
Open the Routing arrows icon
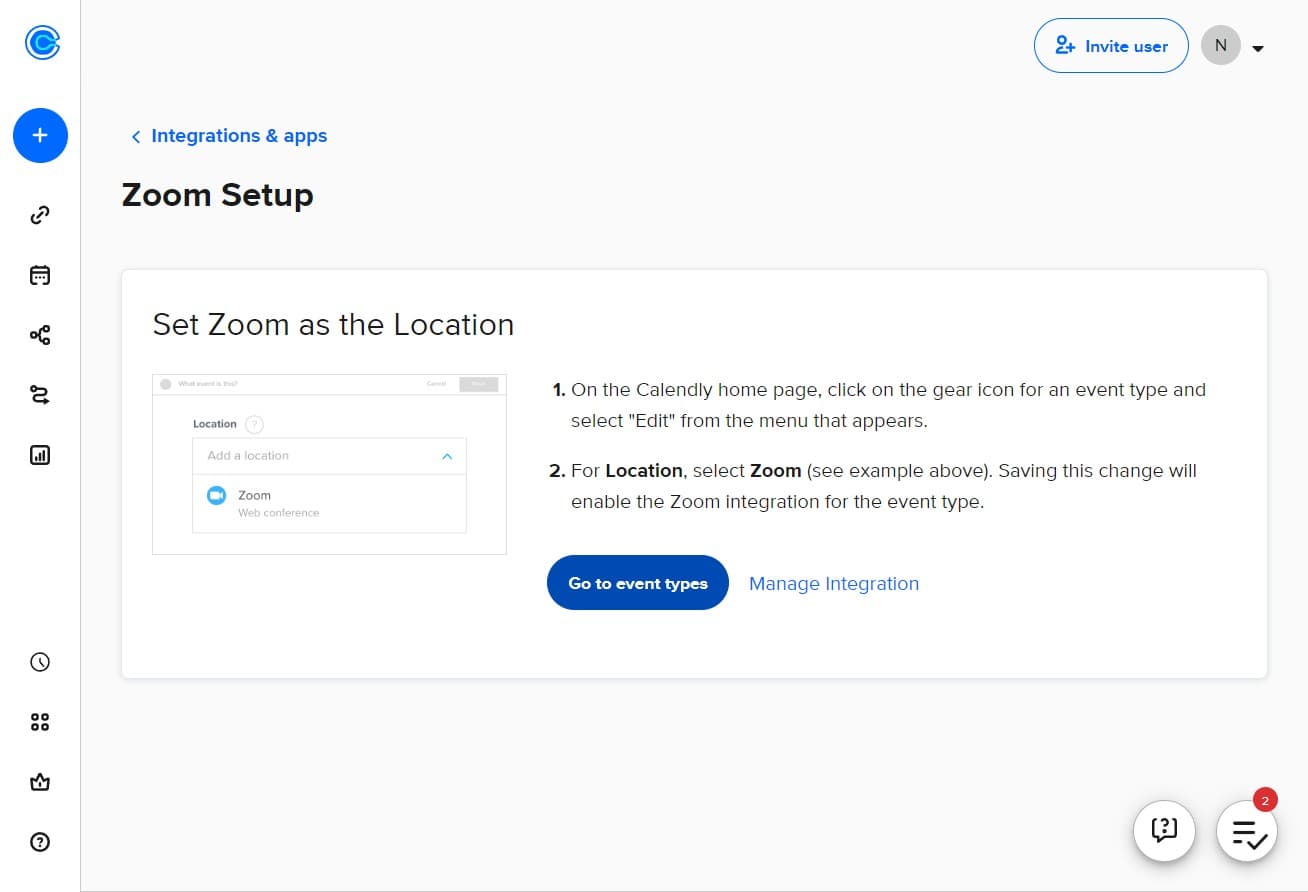click(40, 395)
